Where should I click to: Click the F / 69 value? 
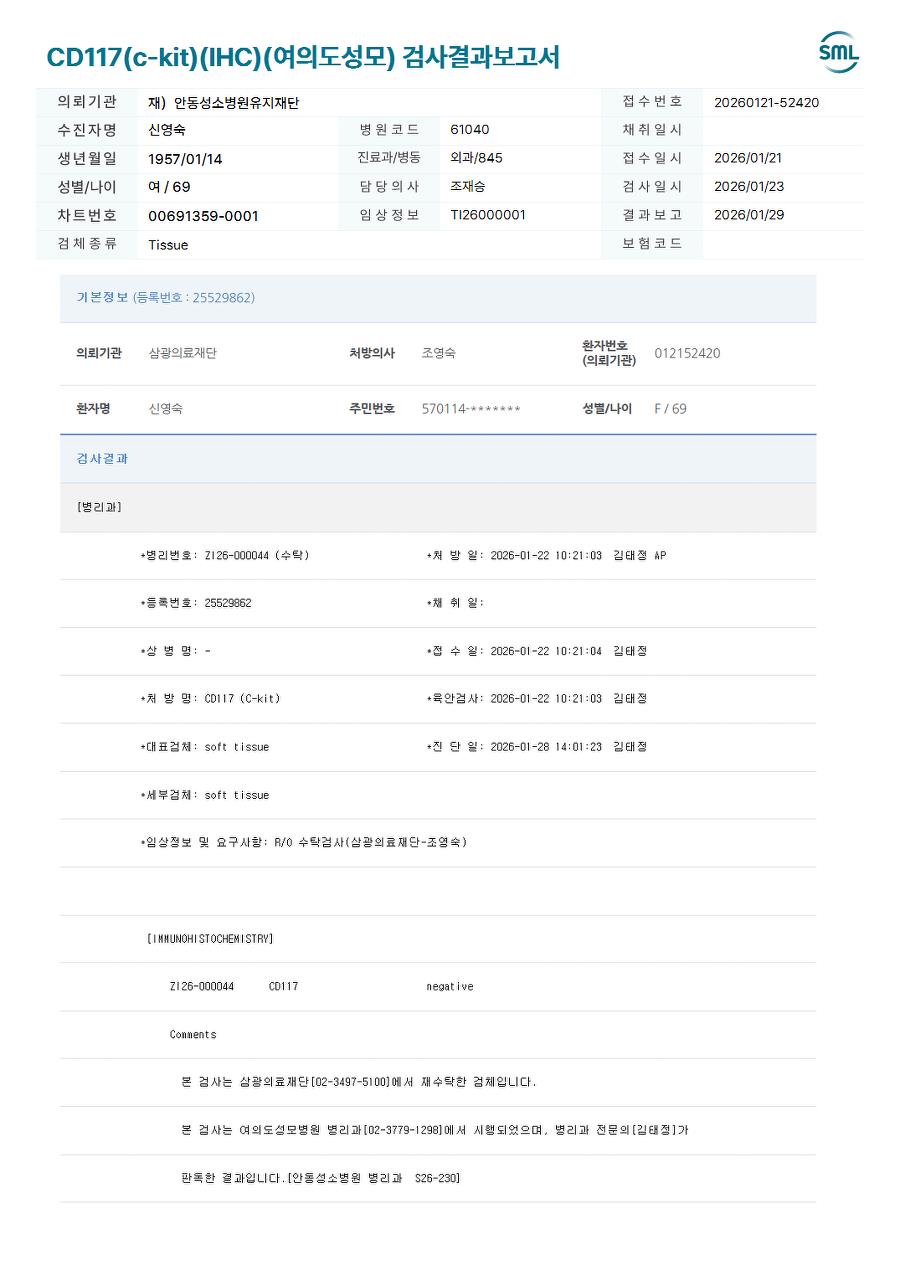670,409
